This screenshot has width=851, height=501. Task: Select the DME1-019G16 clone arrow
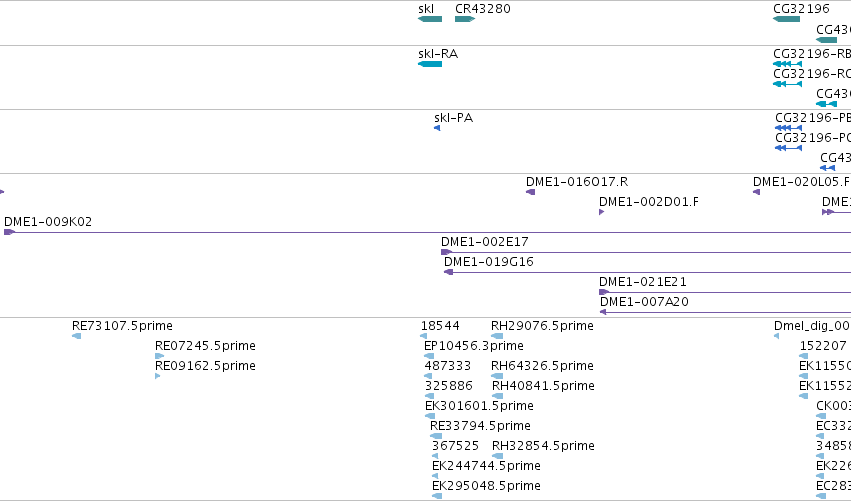coord(448,272)
